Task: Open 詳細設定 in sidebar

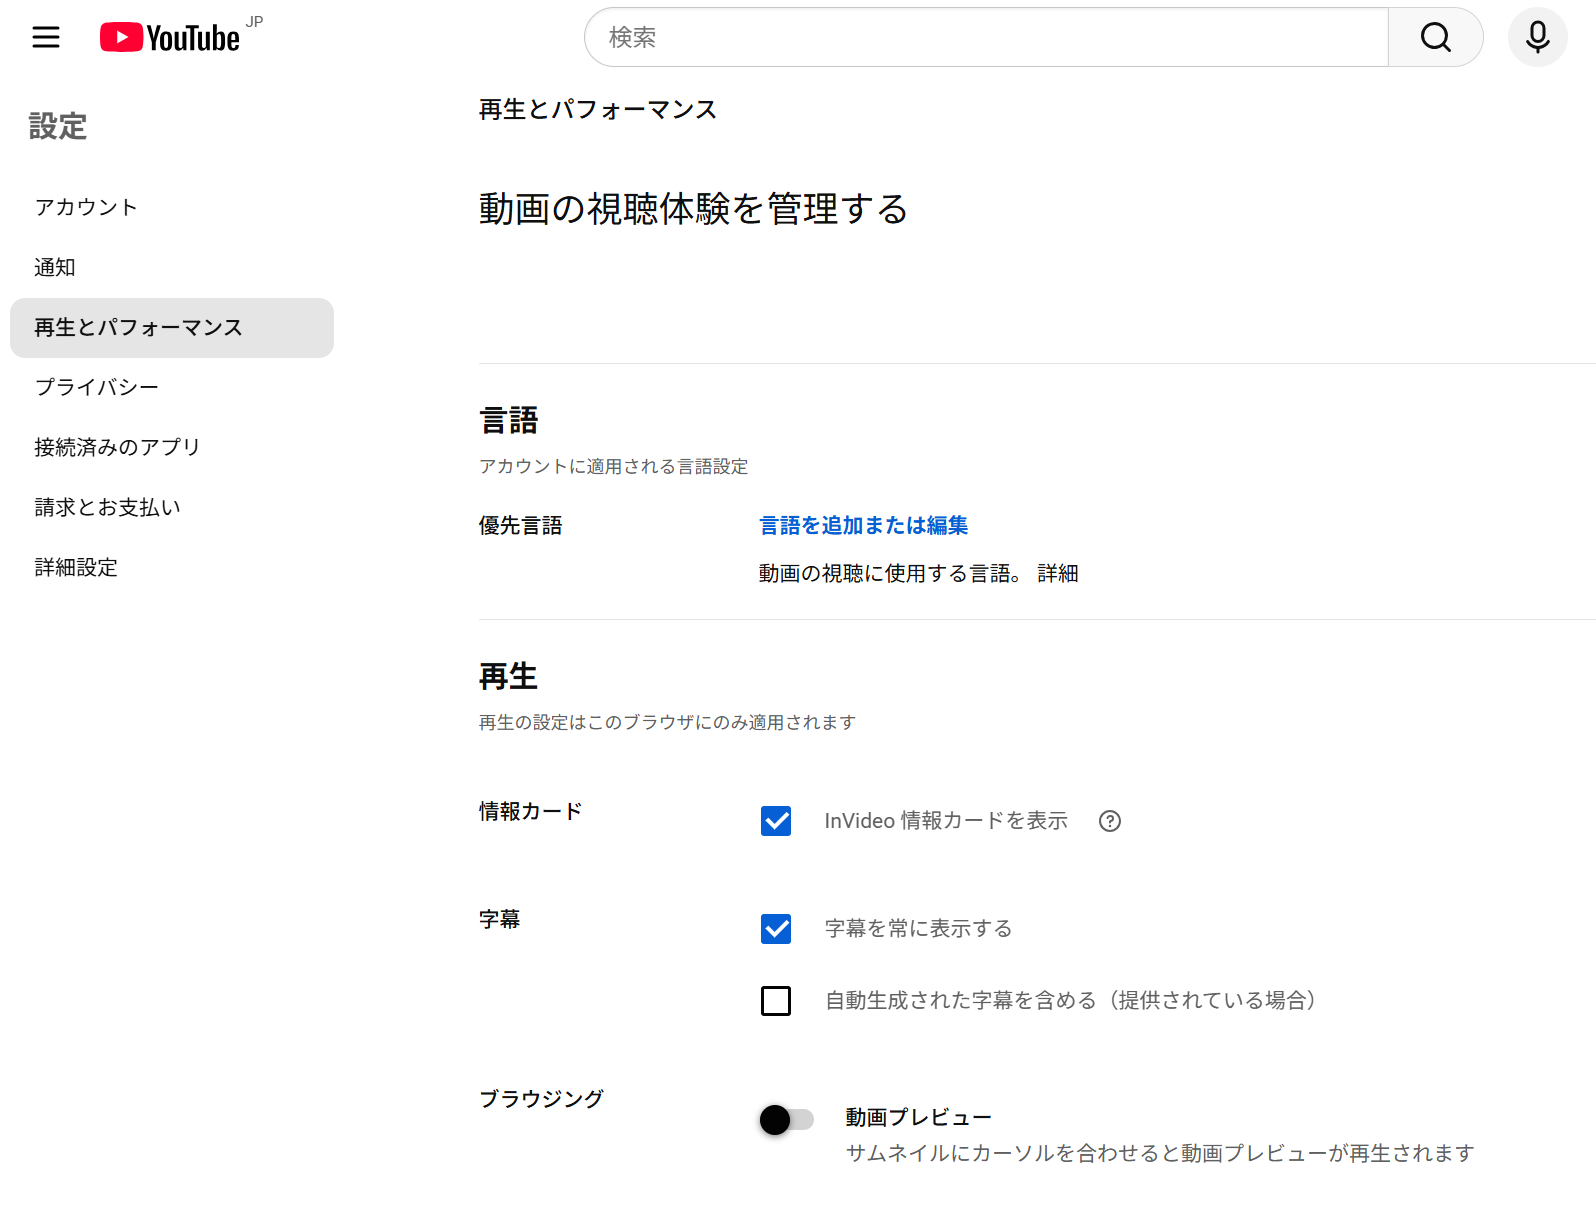Action: click(76, 567)
